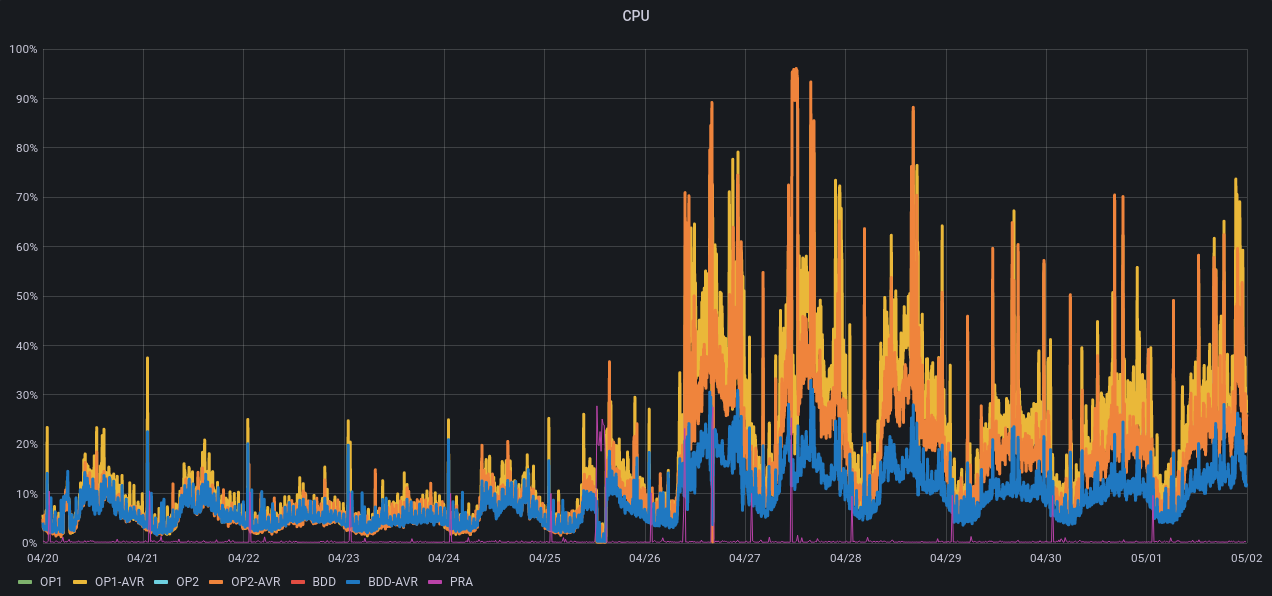Click the tallest orange peak near 96%
Viewport: 1272px width, 596px height.
(x=795, y=72)
